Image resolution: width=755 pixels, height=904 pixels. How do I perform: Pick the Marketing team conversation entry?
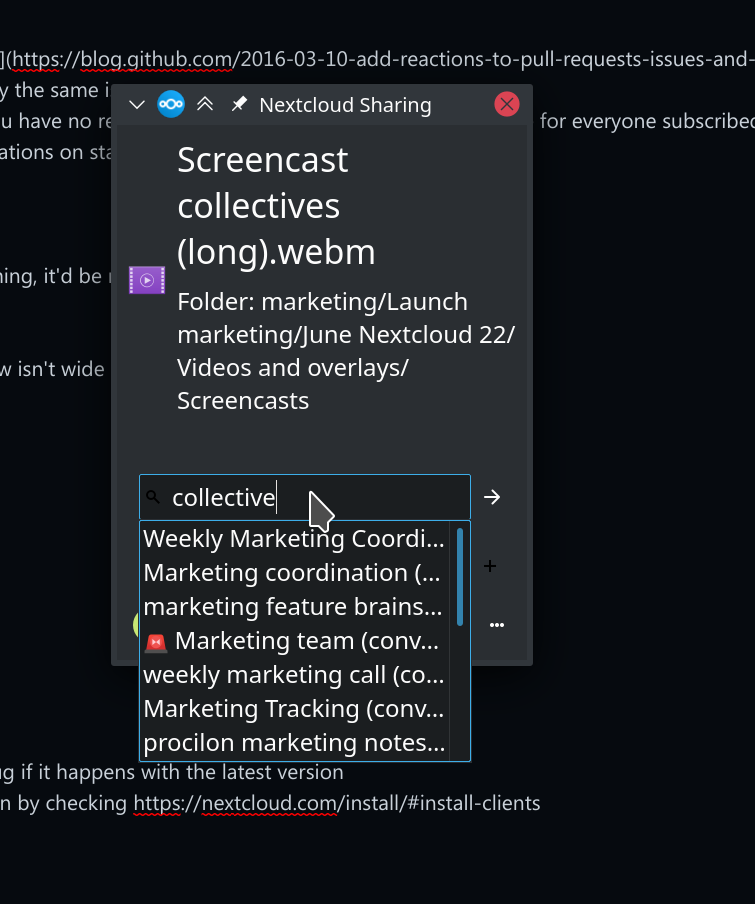[294, 641]
